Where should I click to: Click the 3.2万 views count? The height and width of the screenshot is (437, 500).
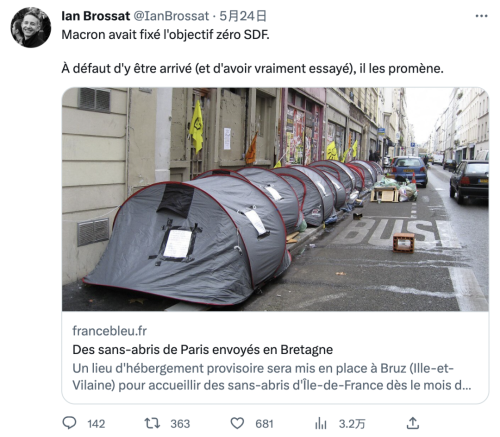click(352, 424)
